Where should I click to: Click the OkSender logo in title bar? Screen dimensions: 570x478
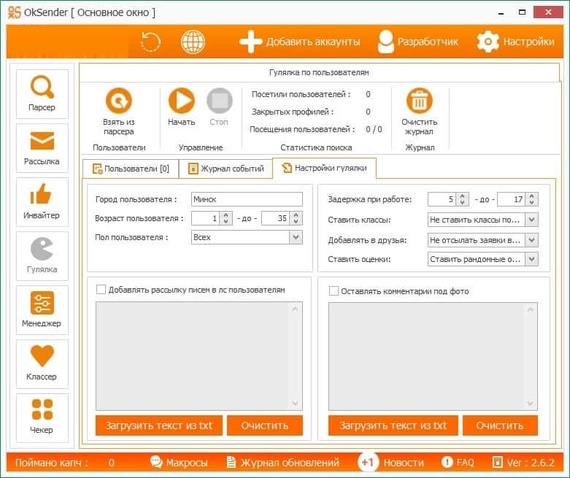(x=14, y=12)
